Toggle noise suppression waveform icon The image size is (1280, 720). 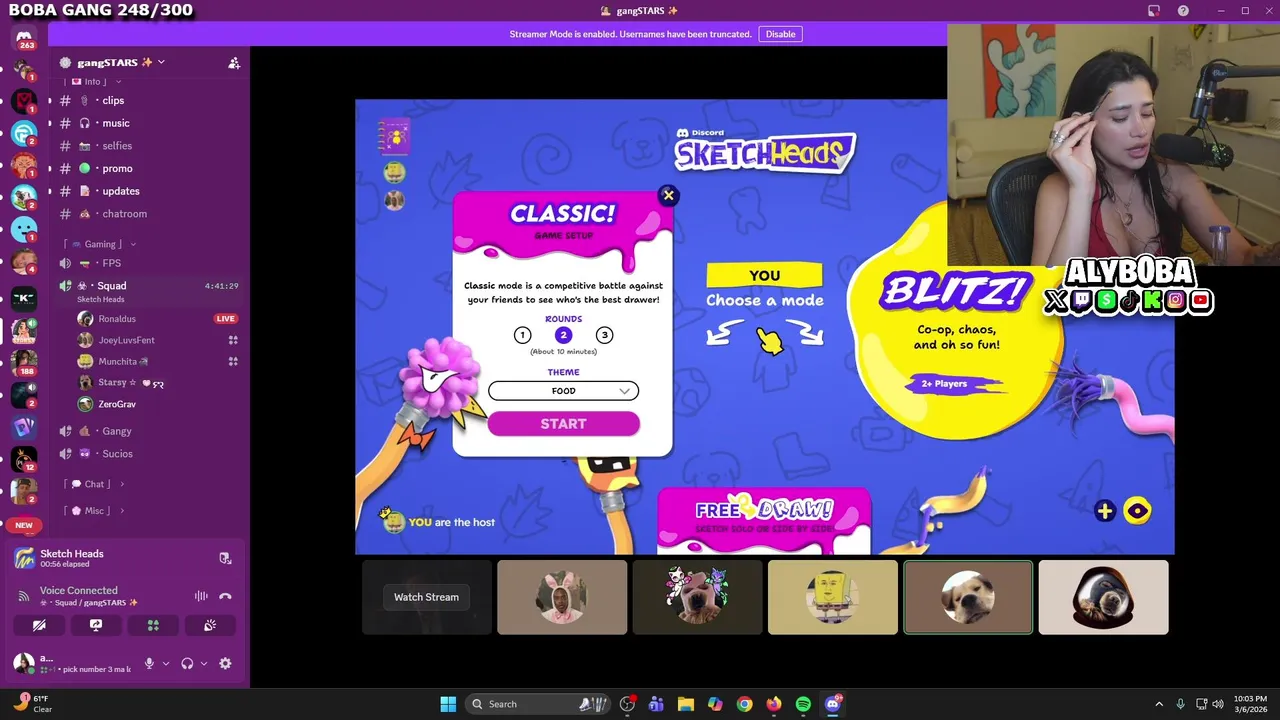(x=201, y=596)
